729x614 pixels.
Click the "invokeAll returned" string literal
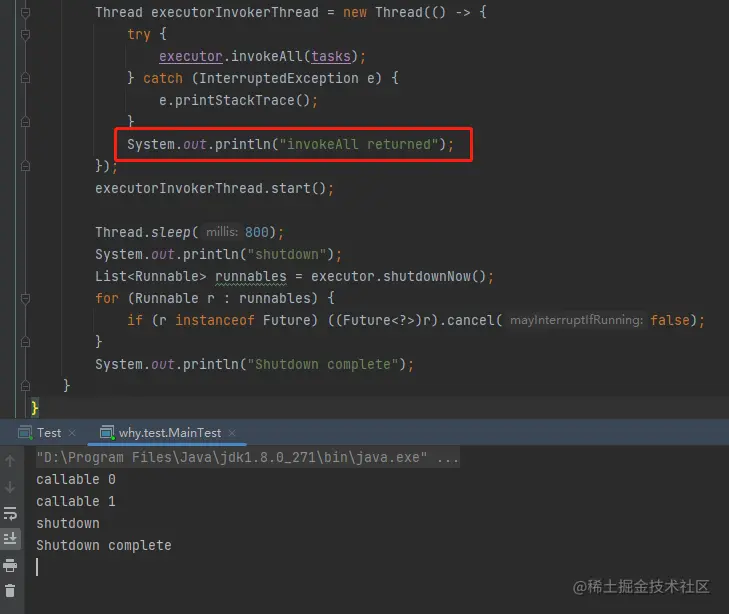coord(359,145)
